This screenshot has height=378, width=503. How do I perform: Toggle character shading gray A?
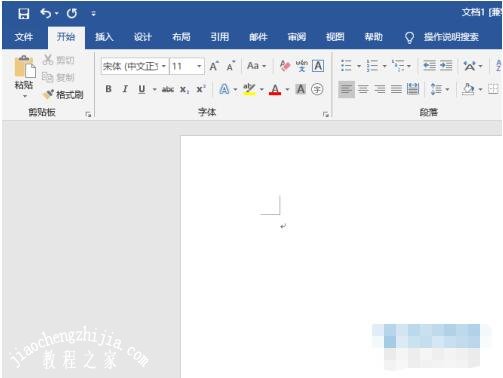click(x=301, y=89)
